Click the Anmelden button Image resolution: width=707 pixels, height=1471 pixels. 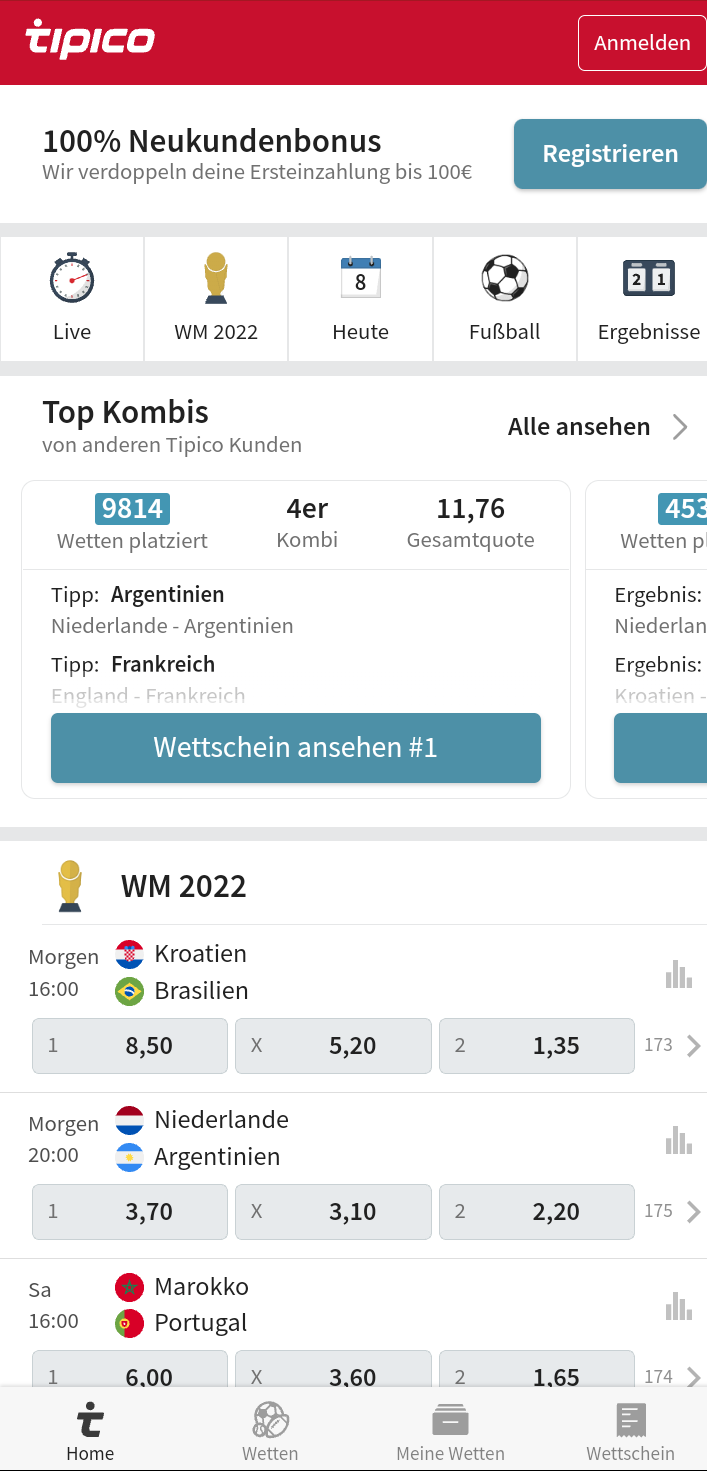tap(642, 43)
